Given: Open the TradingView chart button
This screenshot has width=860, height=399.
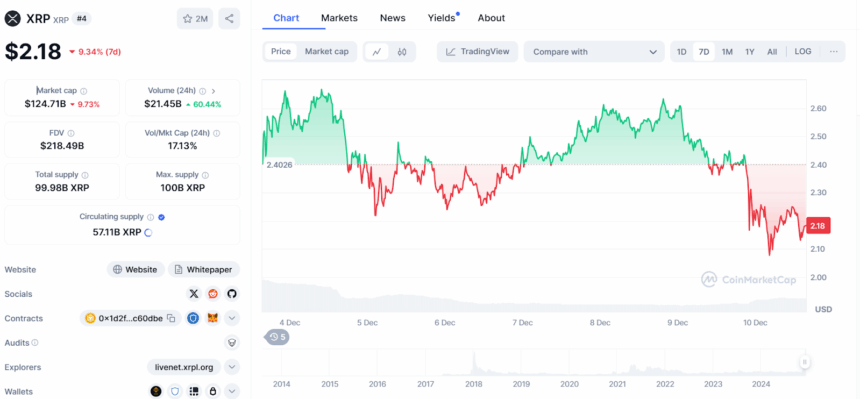Looking at the screenshot, I should 478,52.
